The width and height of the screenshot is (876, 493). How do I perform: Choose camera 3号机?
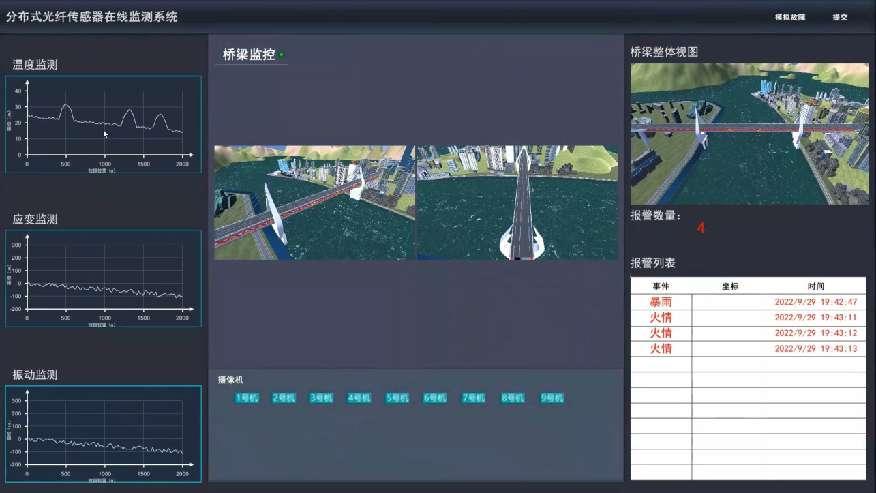pos(322,397)
